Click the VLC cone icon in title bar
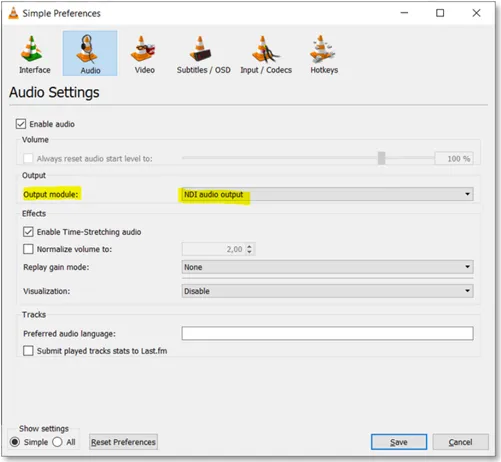This screenshot has width=501, height=462. (x=13, y=13)
